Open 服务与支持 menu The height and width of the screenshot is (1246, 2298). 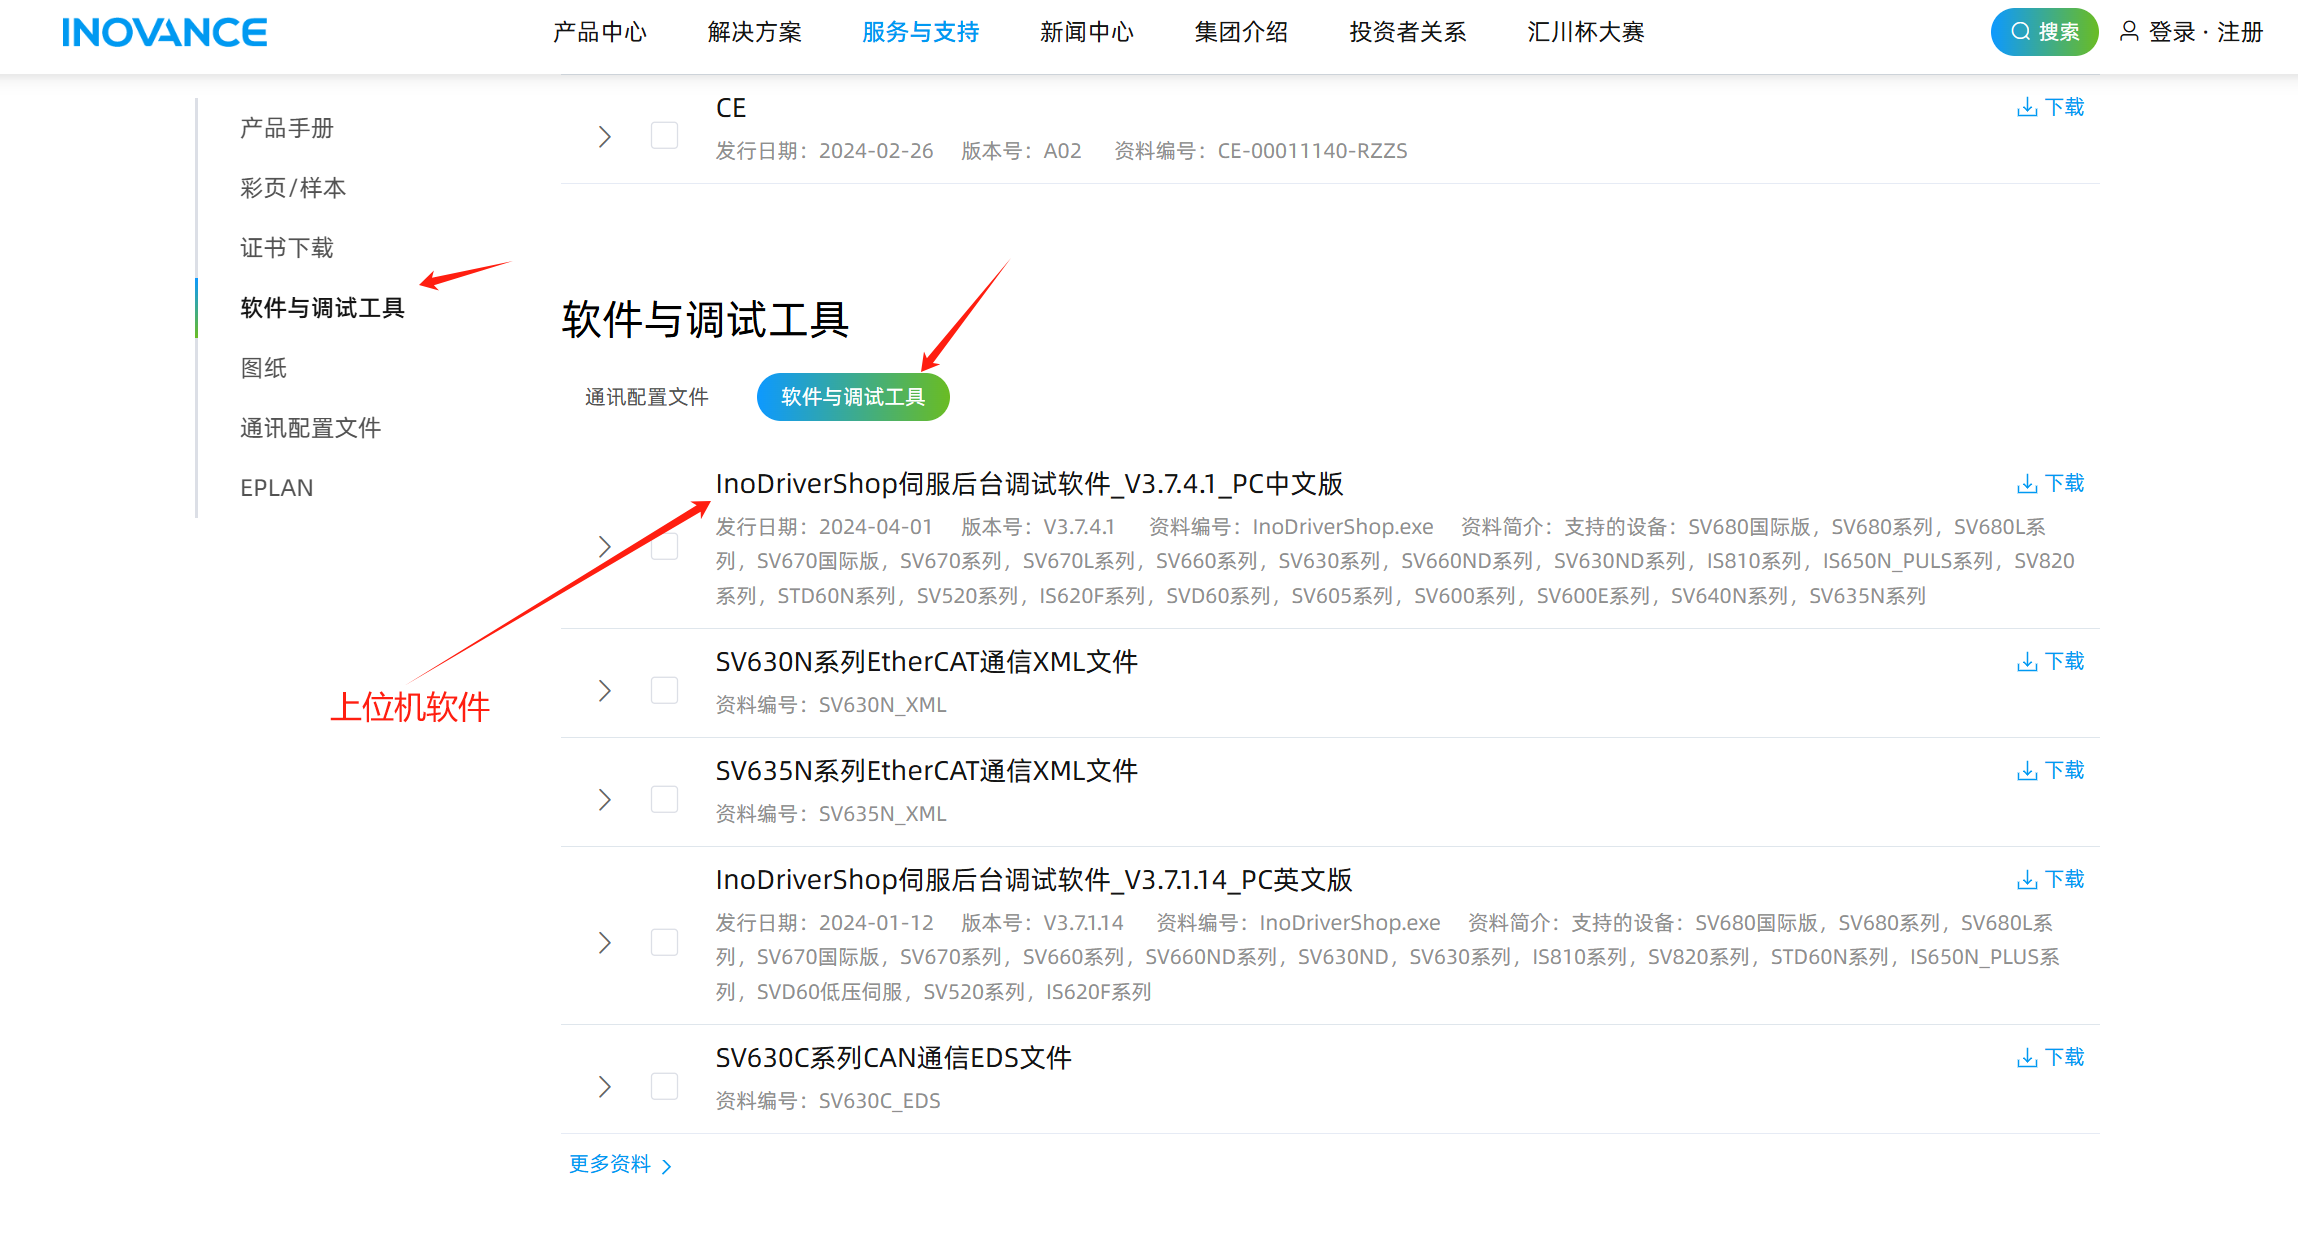tap(921, 33)
